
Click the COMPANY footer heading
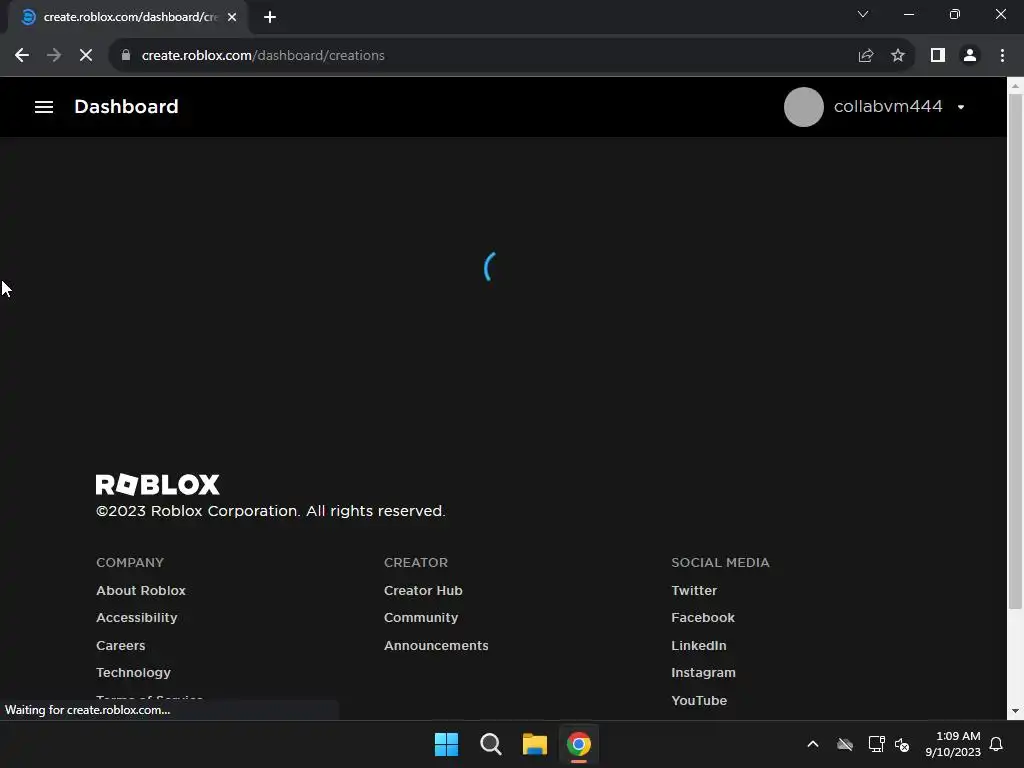pyautogui.click(x=130, y=562)
